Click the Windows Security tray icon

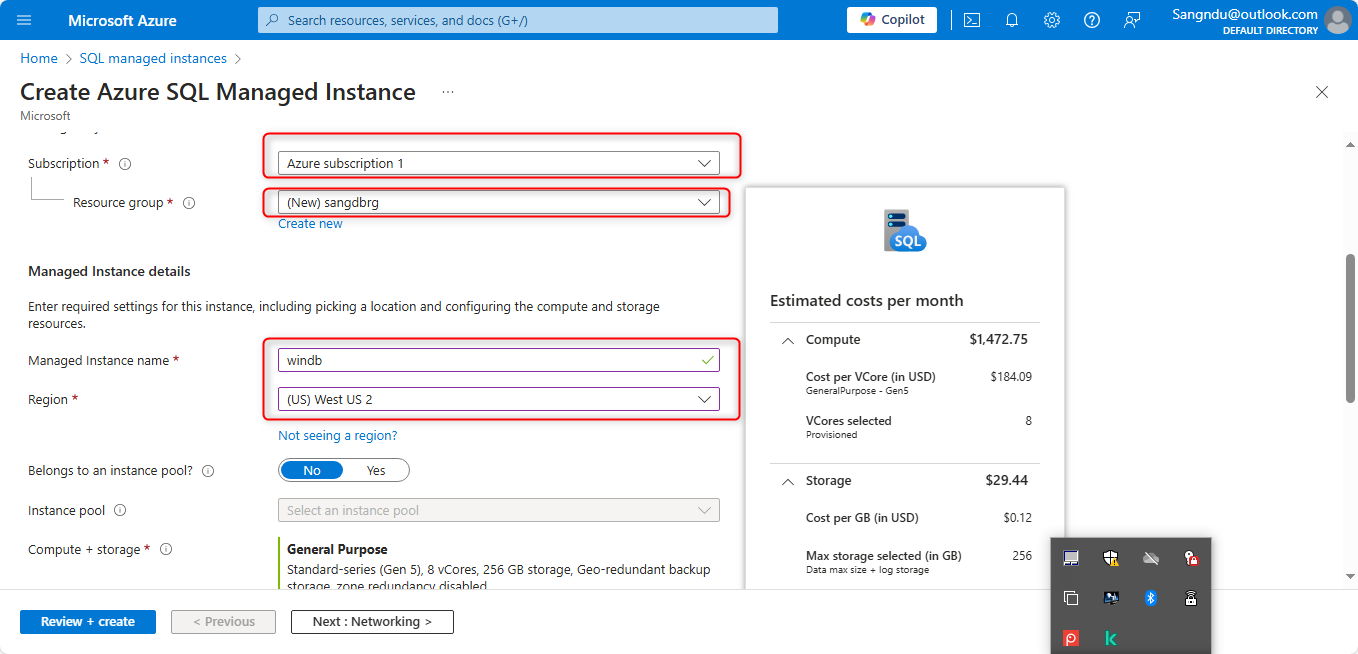[x=1111, y=558]
